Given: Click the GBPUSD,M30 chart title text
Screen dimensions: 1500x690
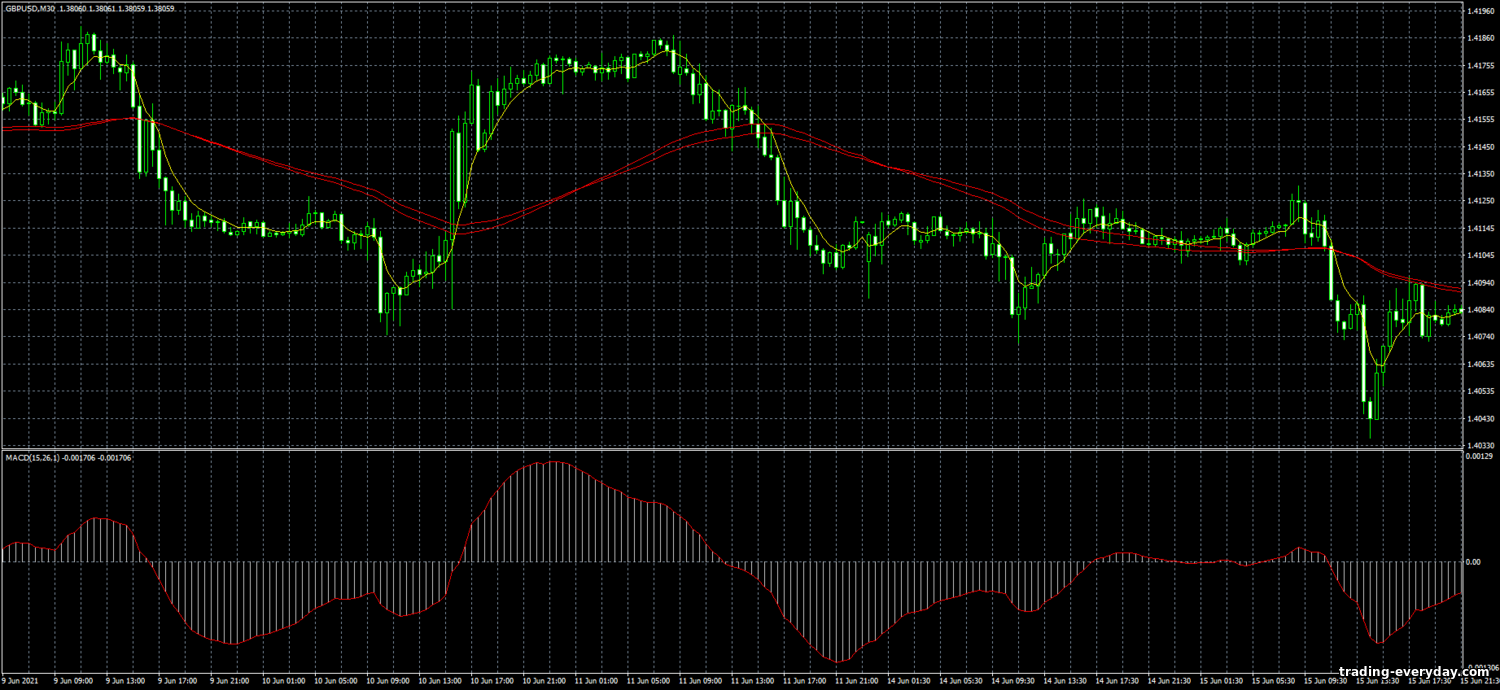Looking at the screenshot, I should 30,8.
